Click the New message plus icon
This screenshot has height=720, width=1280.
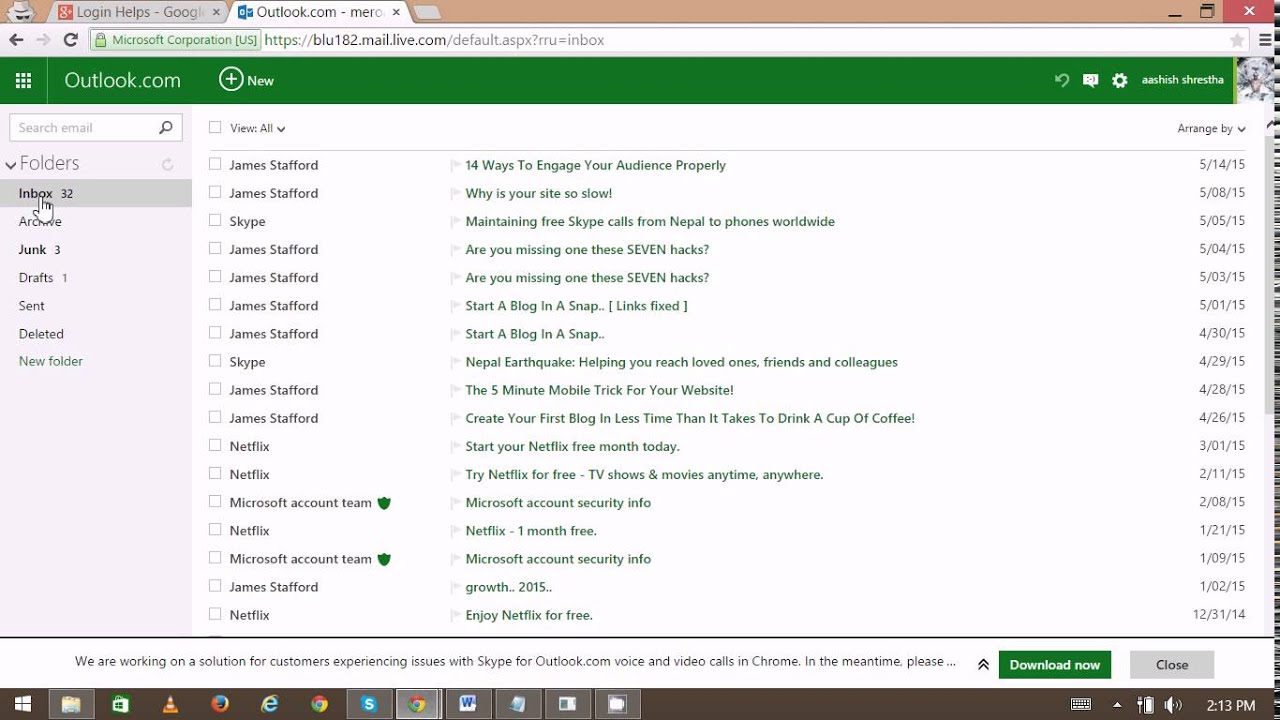coord(231,80)
